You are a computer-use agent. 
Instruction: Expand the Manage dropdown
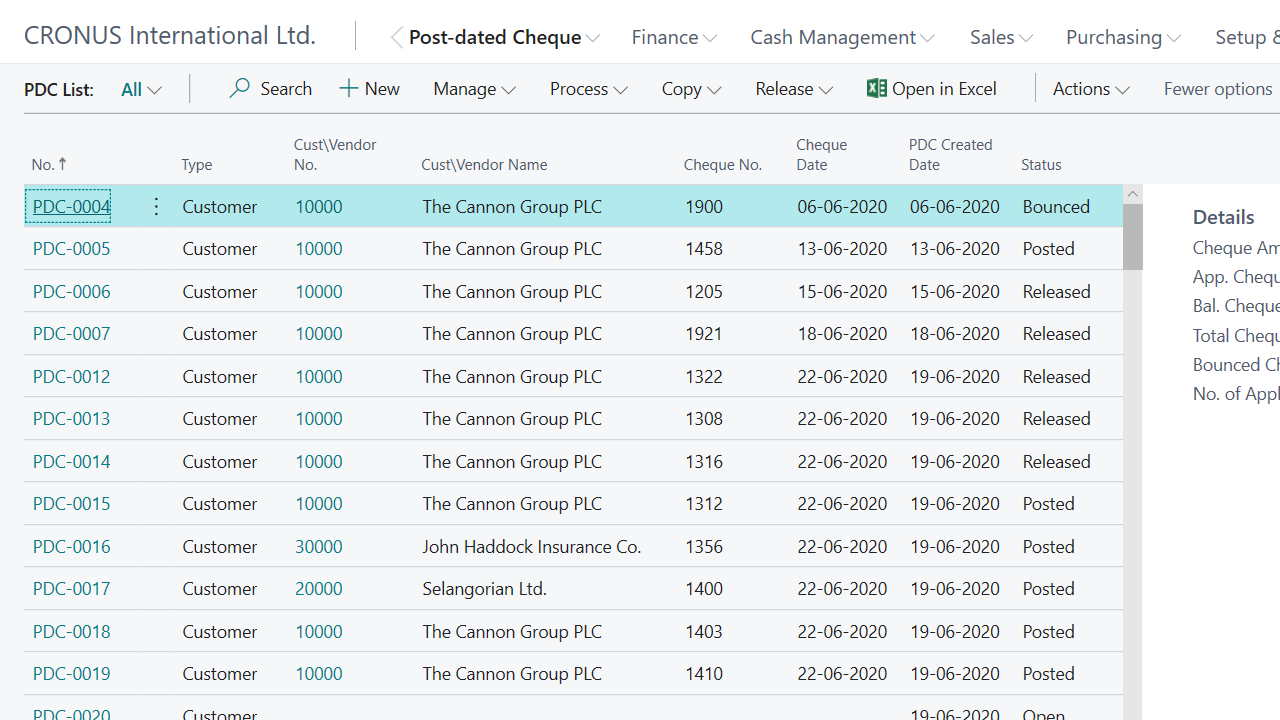(x=474, y=89)
